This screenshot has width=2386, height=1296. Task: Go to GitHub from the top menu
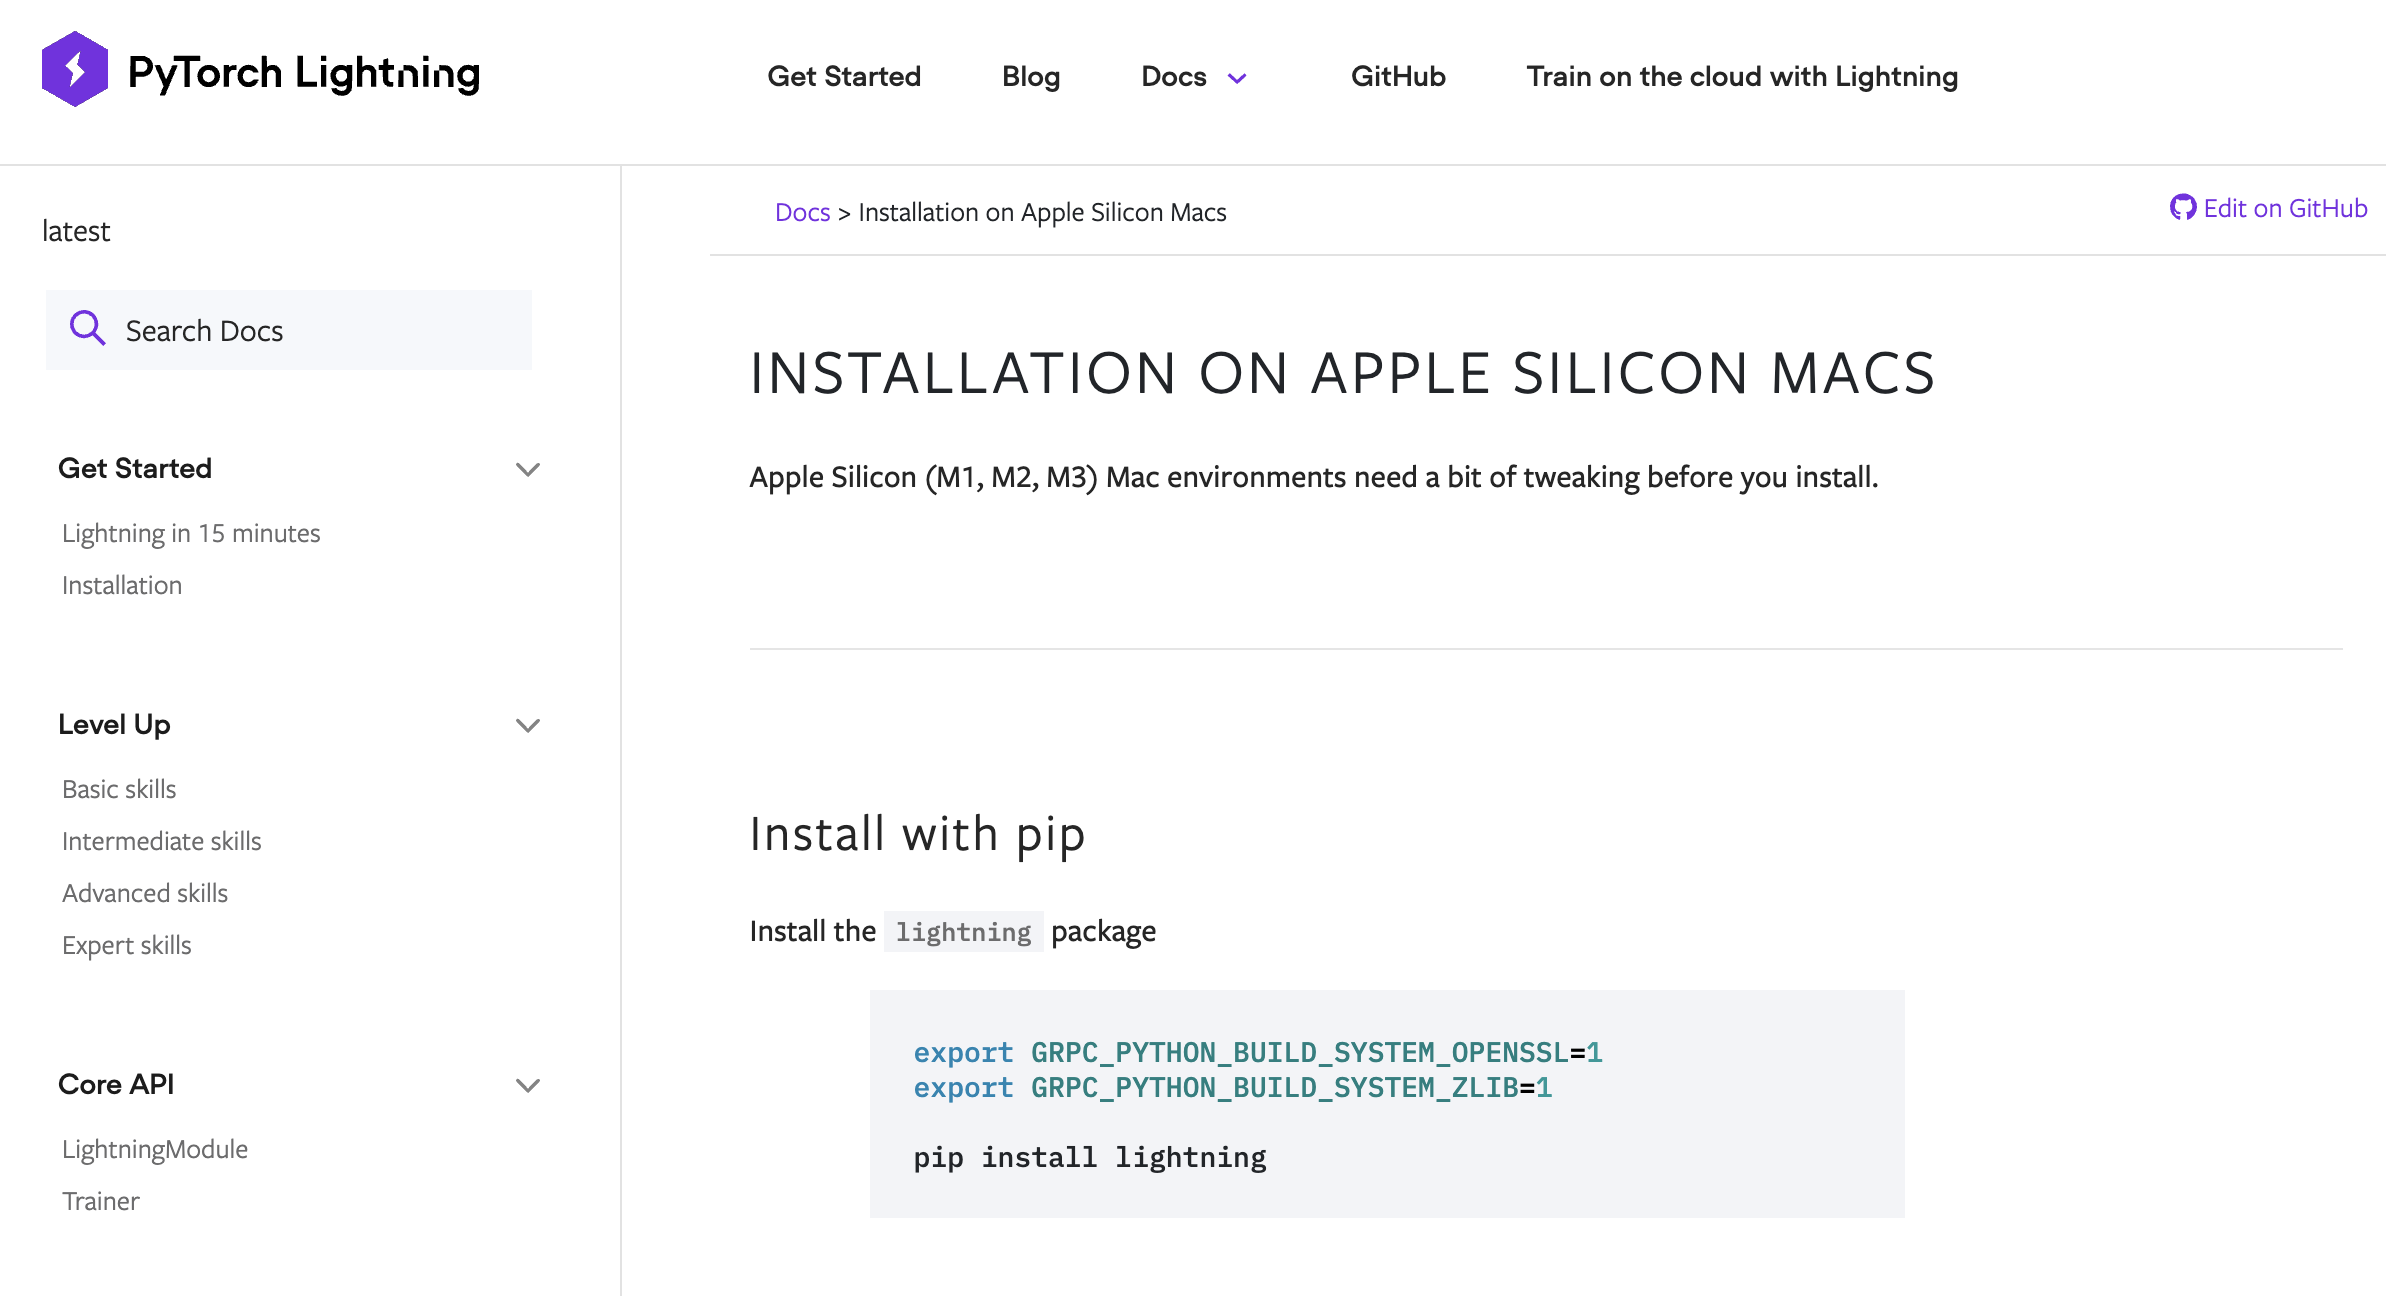pyautogui.click(x=1398, y=76)
